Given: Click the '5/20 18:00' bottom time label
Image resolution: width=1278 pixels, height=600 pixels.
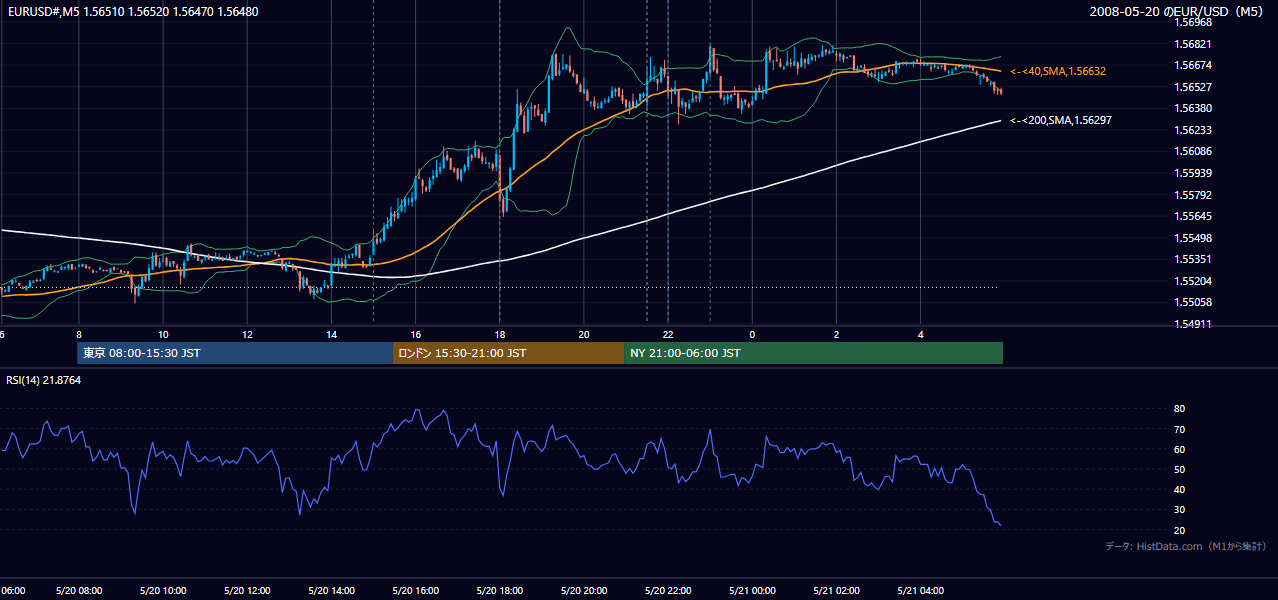Looking at the screenshot, I should (x=499, y=591).
